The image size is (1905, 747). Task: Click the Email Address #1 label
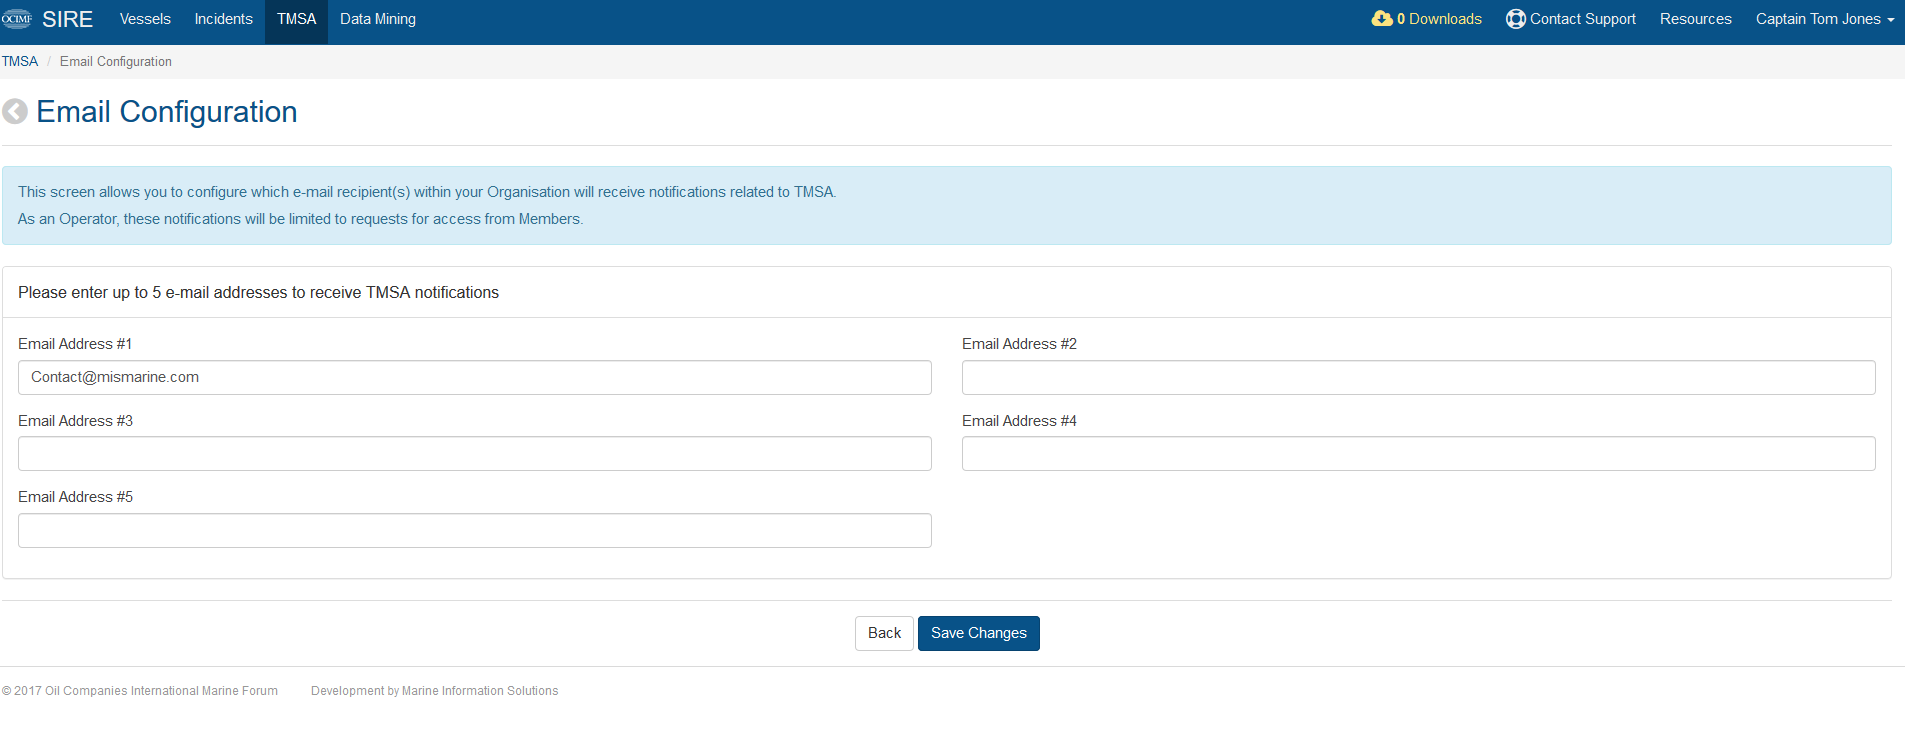coord(75,344)
